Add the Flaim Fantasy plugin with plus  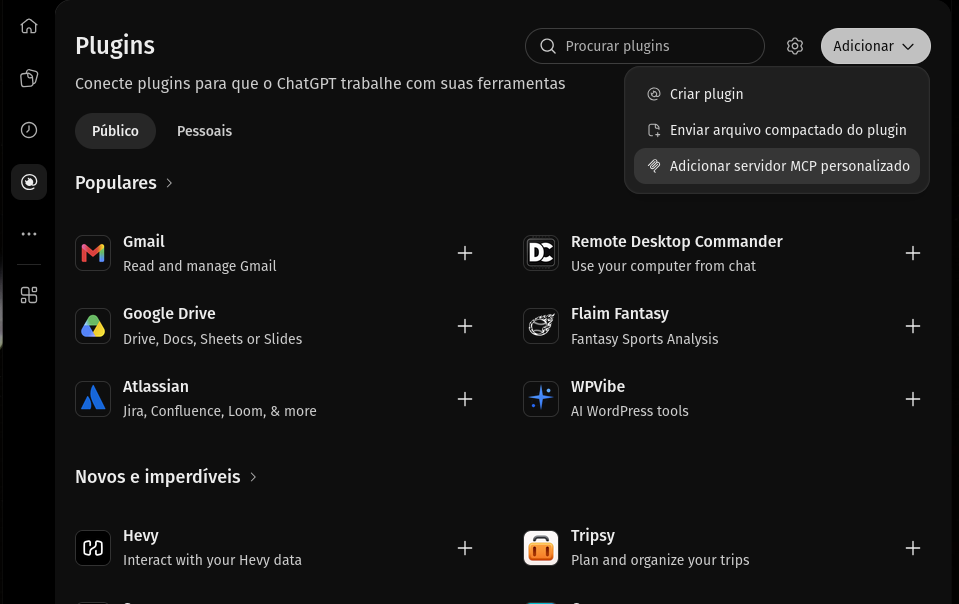pos(913,326)
